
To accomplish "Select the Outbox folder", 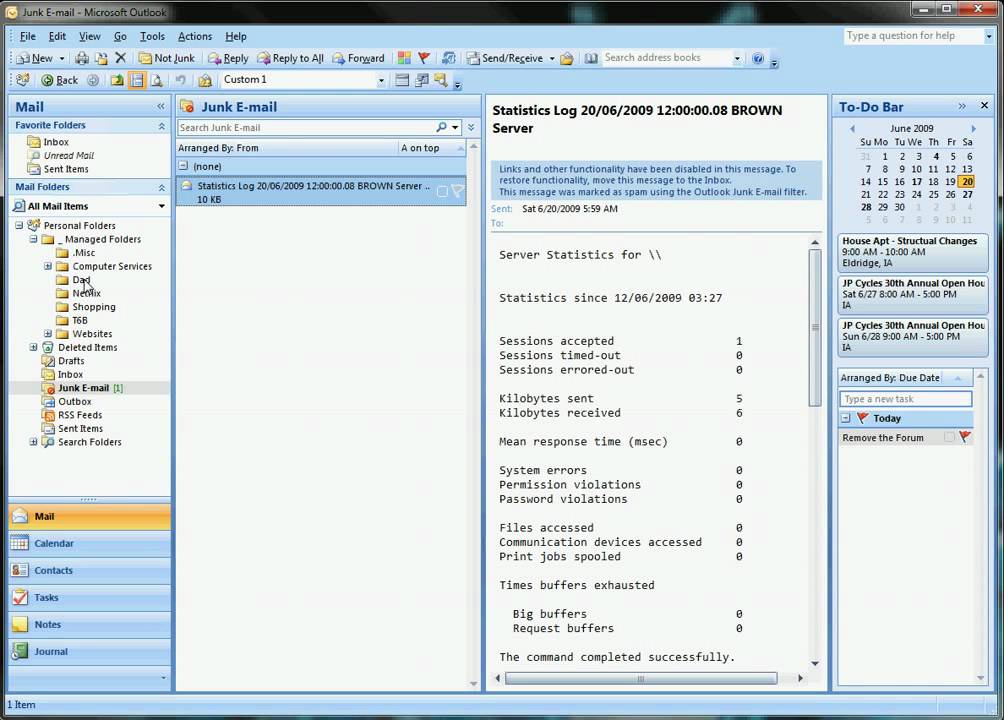I will tap(74, 402).
